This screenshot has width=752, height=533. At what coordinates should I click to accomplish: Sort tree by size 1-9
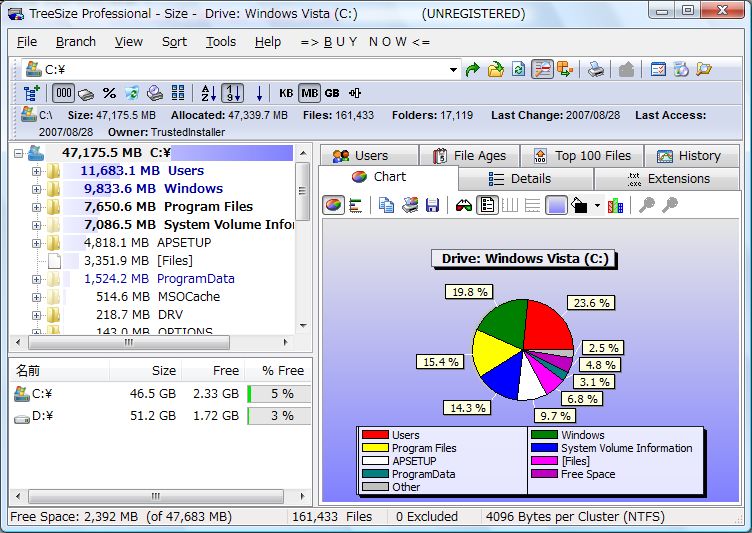tap(233, 93)
